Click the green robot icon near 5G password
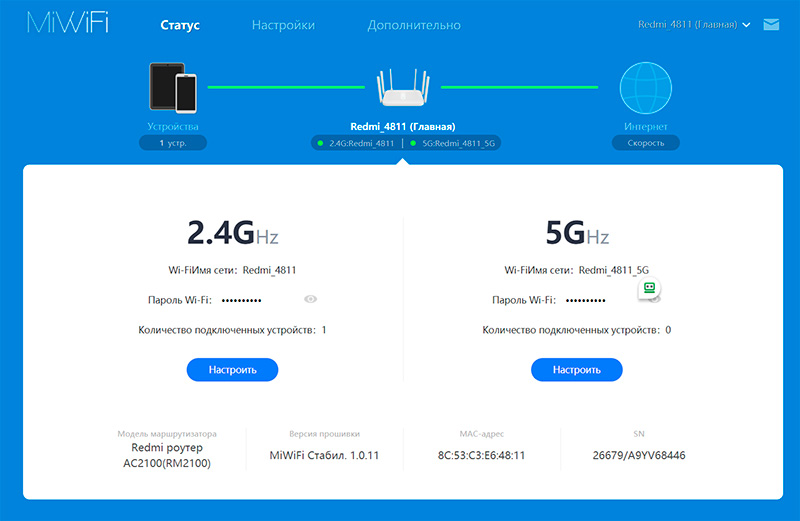The height and width of the screenshot is (521, 800). 650,288
